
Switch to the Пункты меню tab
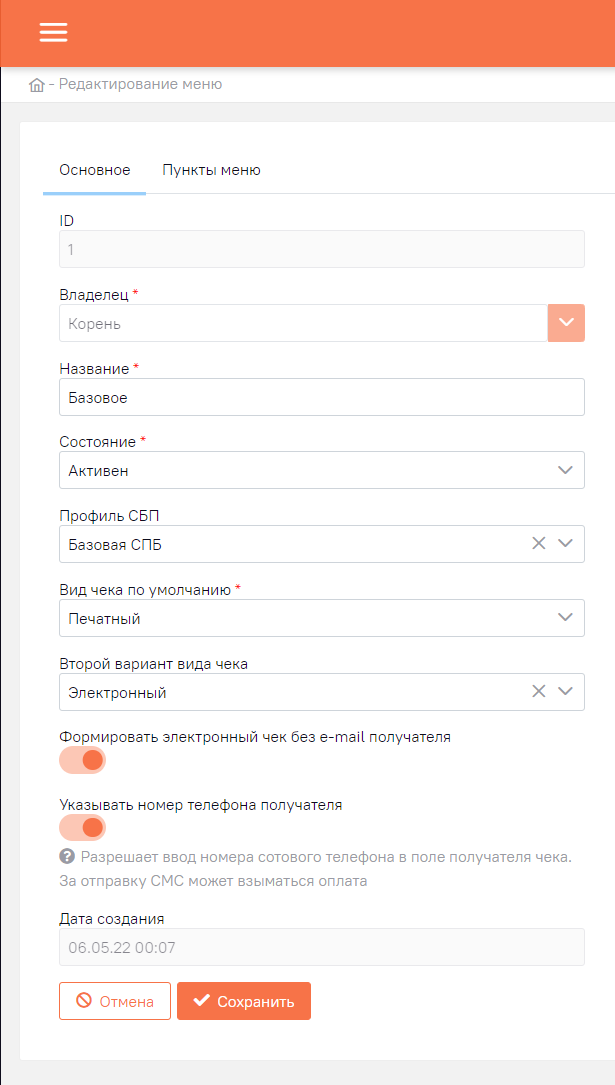[212, 170]
